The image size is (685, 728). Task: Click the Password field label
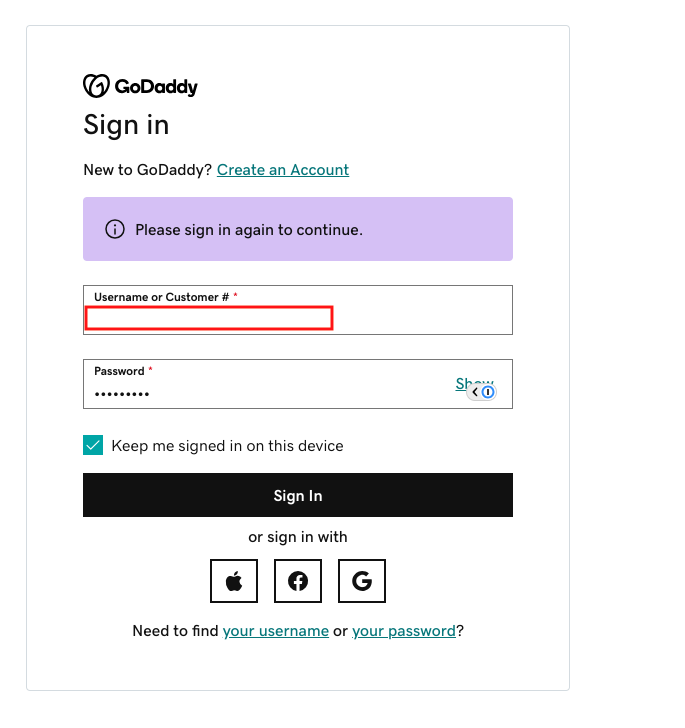(119, 371)
